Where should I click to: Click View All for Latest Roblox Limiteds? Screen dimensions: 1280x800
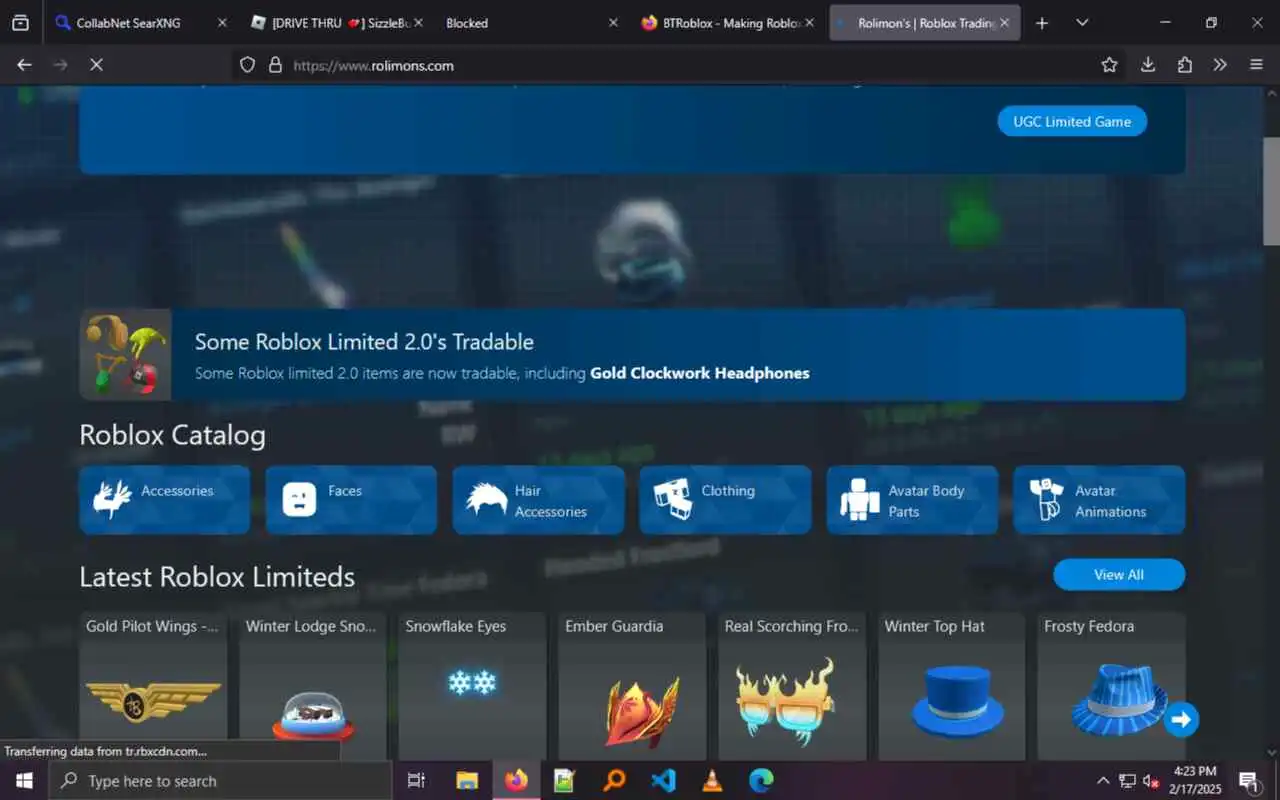(1119, 575)
